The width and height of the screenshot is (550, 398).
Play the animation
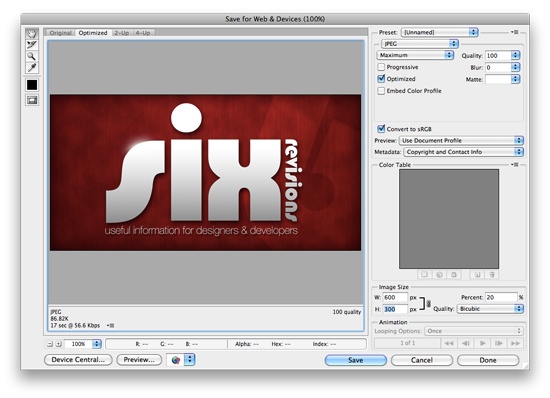coord(482,343)
